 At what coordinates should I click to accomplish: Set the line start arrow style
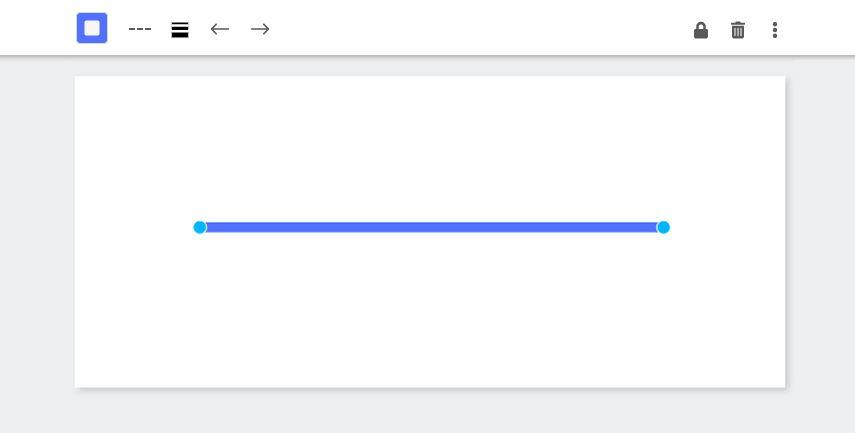click(x=220, y=29)
